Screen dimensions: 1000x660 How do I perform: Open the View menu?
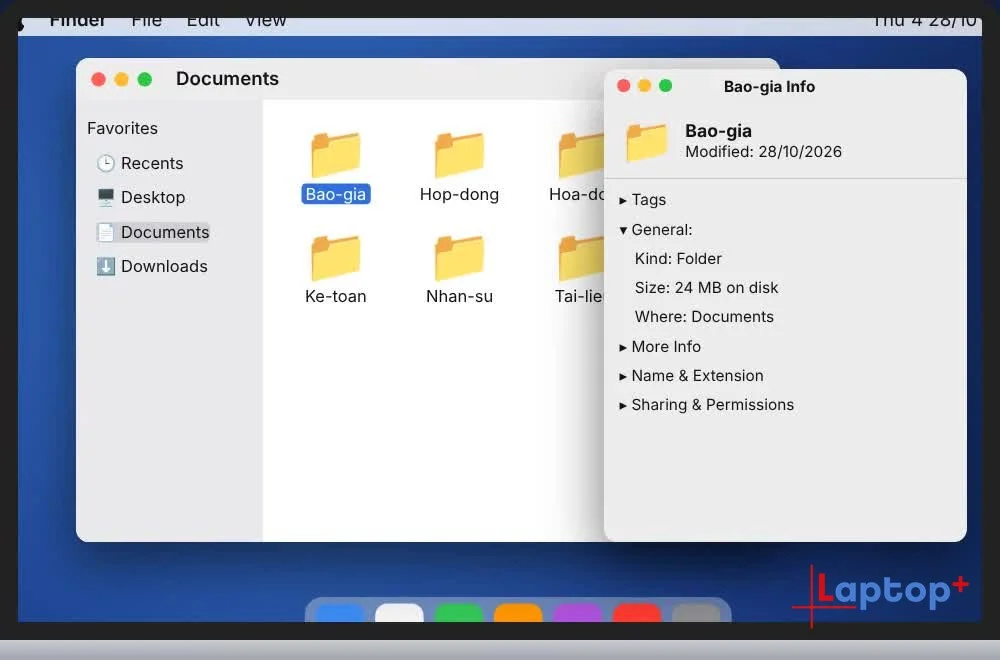(265, 22)
